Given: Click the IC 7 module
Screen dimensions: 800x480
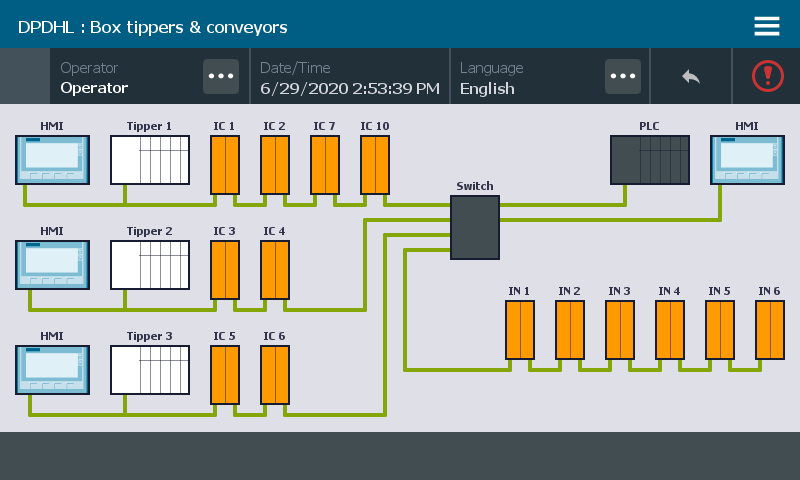Looking at the screenshot, I should coord(325,164).
